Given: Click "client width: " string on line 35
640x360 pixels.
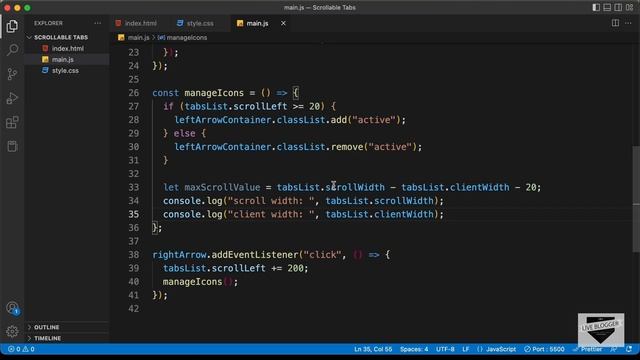Looking at the screenshot, I should [271, 214].
